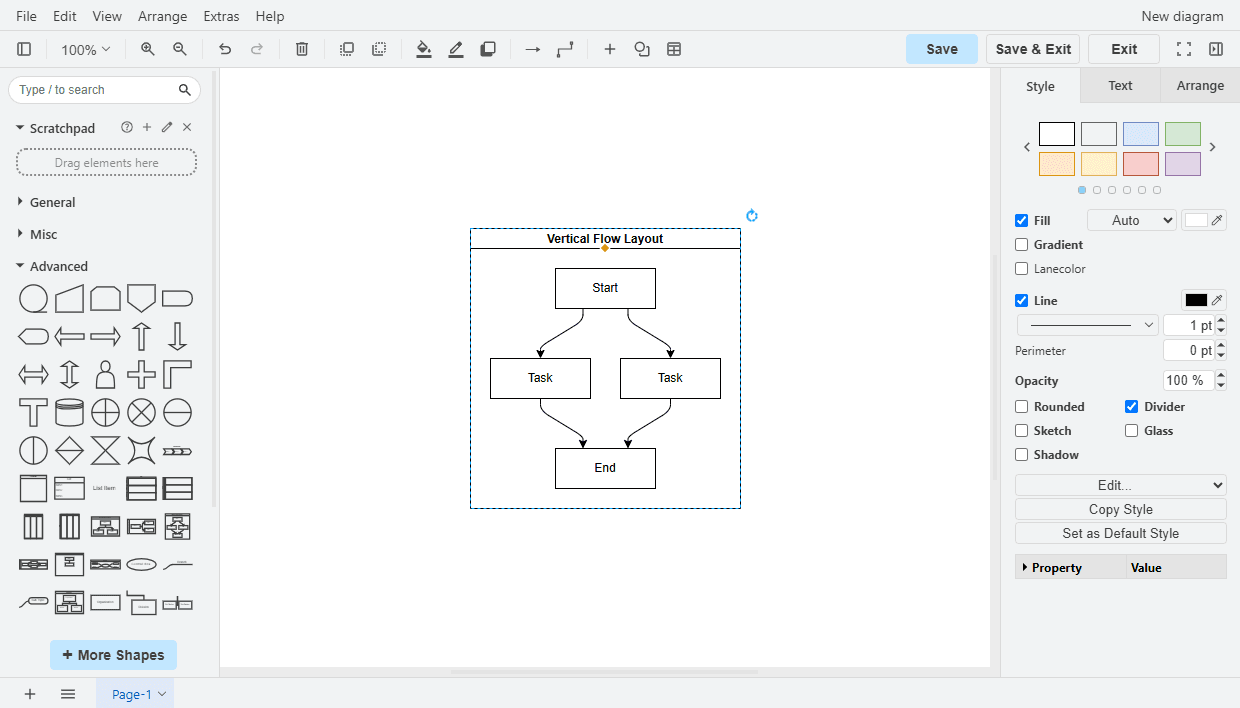Viewport: 1240px width, 708px height.
Task: Expand the General shapes section
Action: [52, 202]
